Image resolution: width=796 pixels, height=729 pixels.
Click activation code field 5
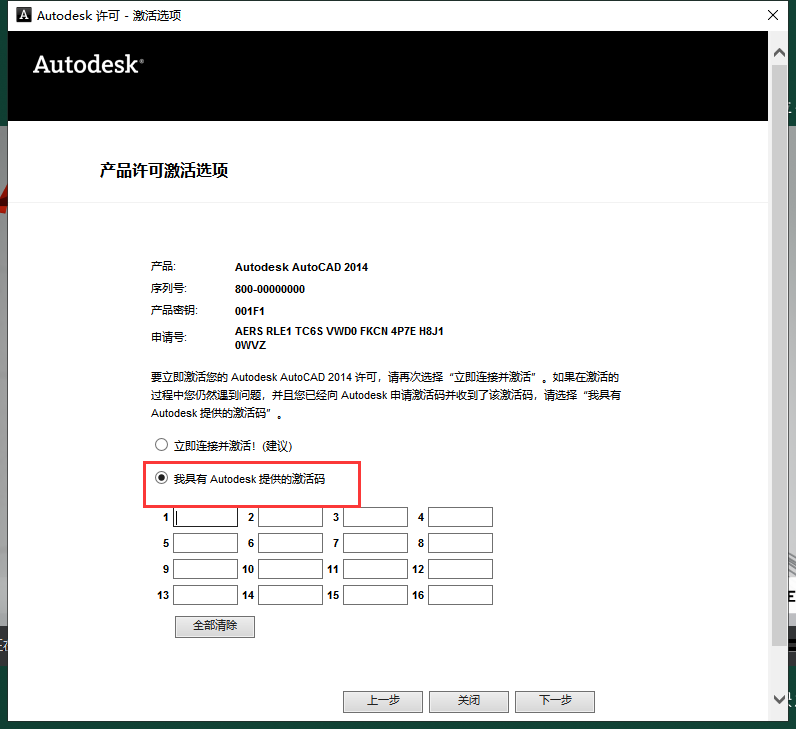(x=206, y=543)
